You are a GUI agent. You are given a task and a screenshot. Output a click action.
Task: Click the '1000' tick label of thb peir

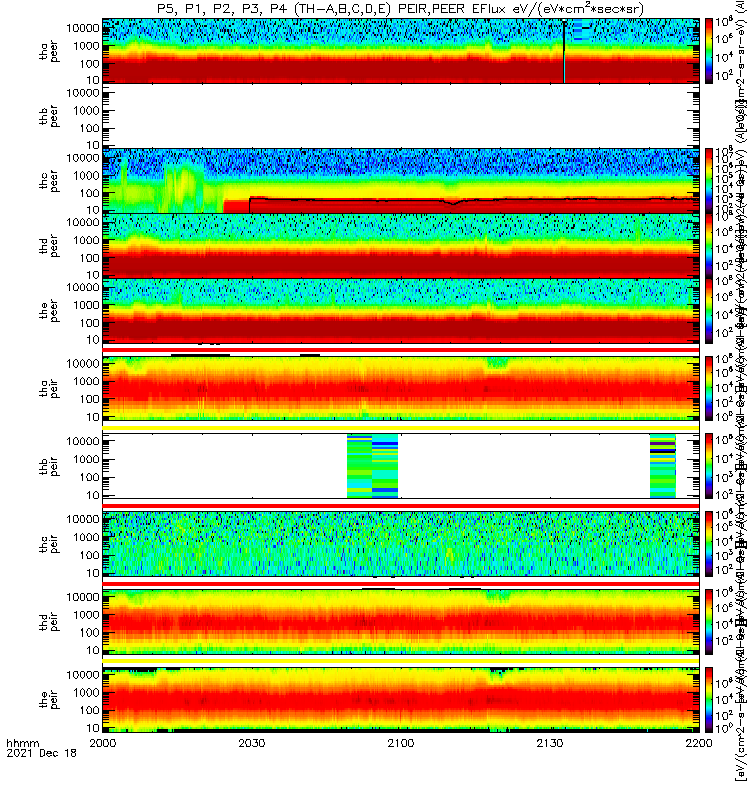86,459
